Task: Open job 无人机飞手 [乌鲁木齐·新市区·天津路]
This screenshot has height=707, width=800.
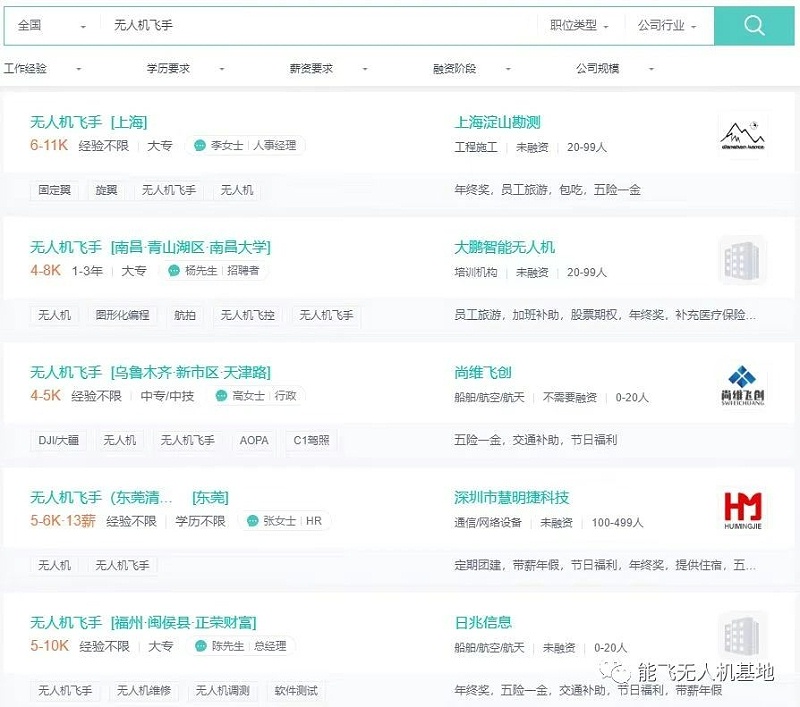Action: [150, 372]
